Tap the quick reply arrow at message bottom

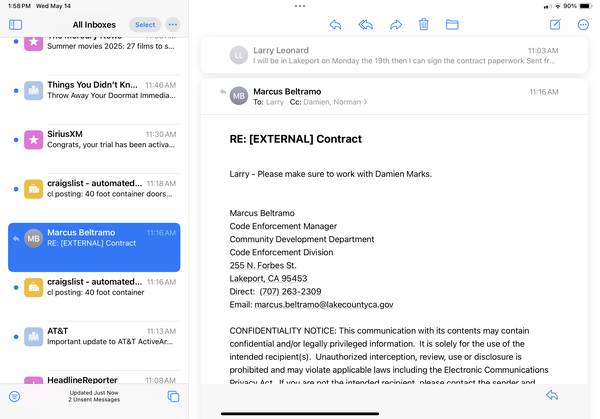tap(551, 395)
